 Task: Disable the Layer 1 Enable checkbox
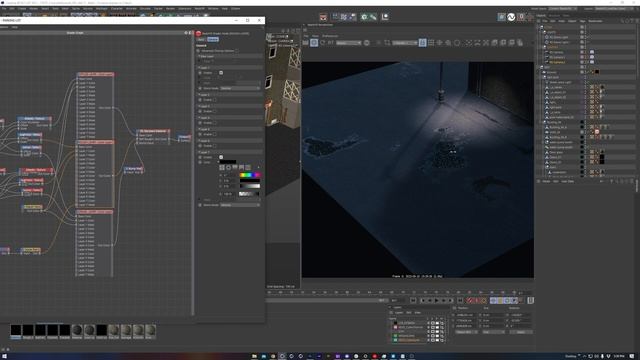point(221,73)
